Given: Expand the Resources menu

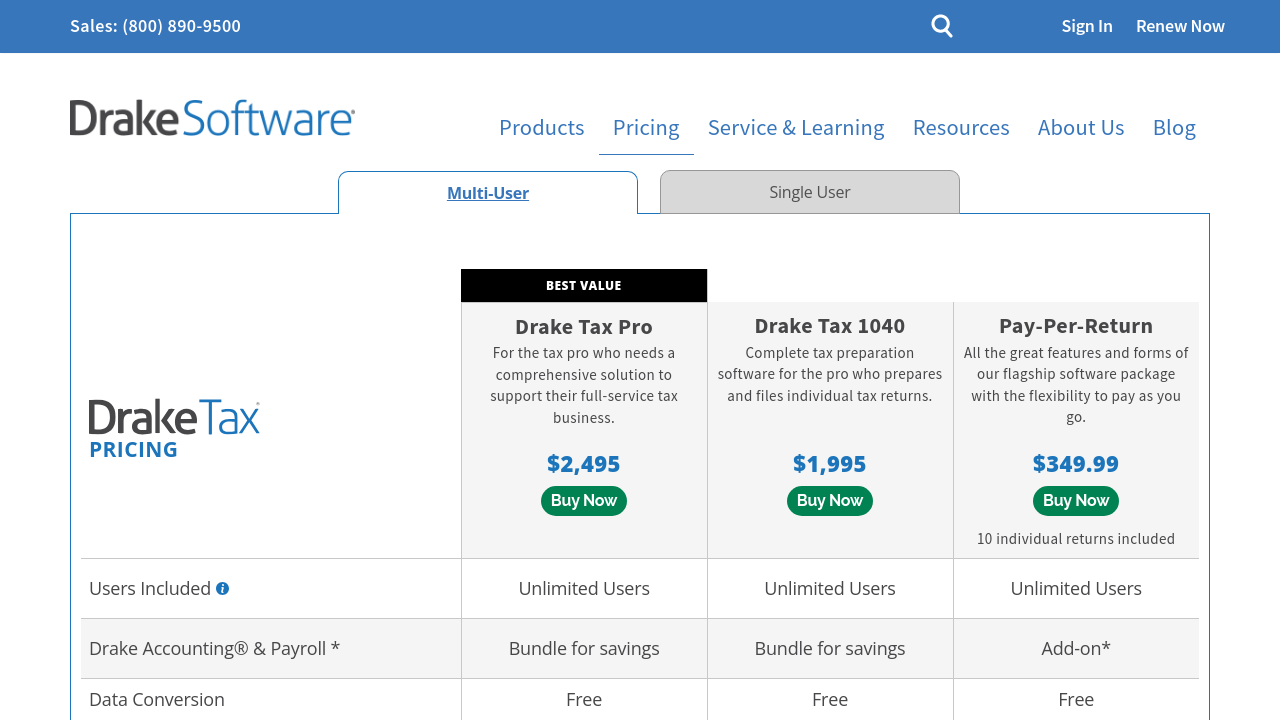Looking at the screenshot, I should tap(961, 128).
